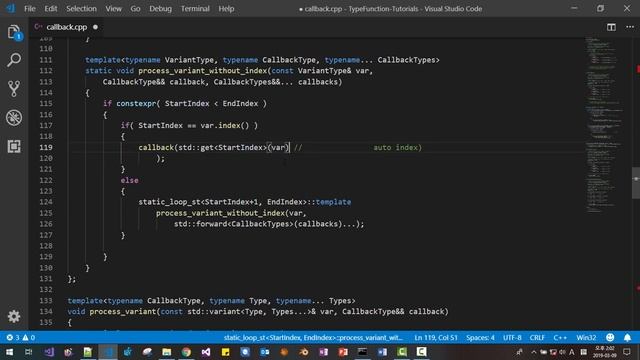Open the Debug menu
This screenshot has width=640, height=360.
coord(160,9)
